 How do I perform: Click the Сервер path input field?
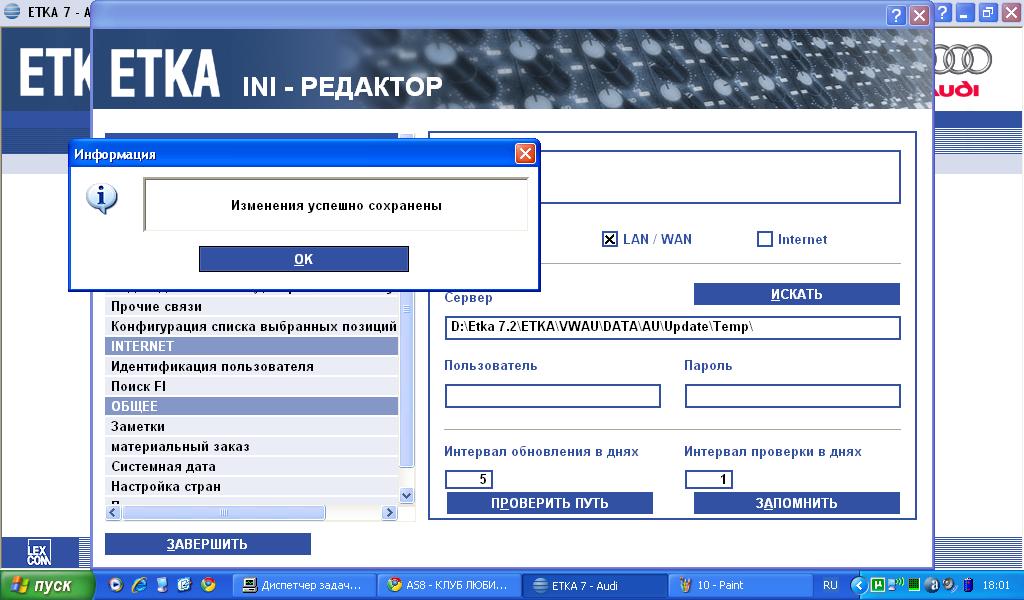pyautogui.click(x=672, y=328)
